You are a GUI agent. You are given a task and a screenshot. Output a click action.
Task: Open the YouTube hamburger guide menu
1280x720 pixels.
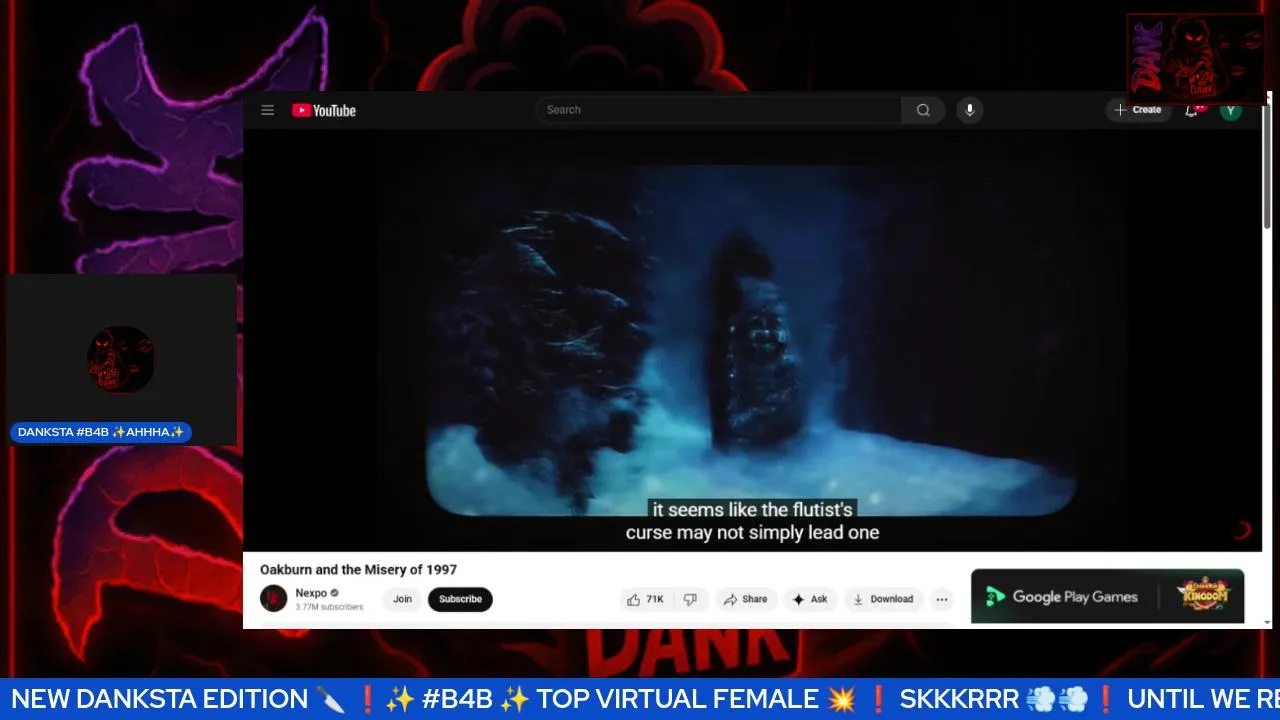point(267,110)
